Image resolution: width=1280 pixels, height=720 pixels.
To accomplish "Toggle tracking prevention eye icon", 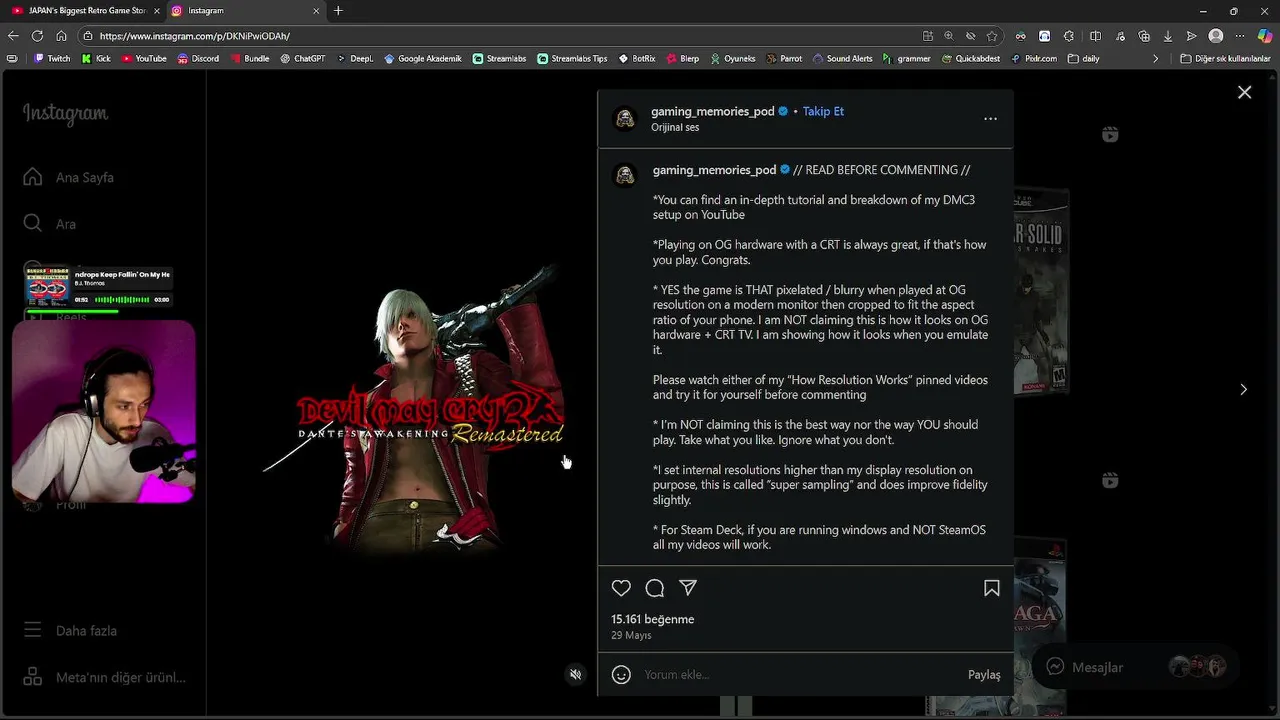I will click(x=970, y=36).
